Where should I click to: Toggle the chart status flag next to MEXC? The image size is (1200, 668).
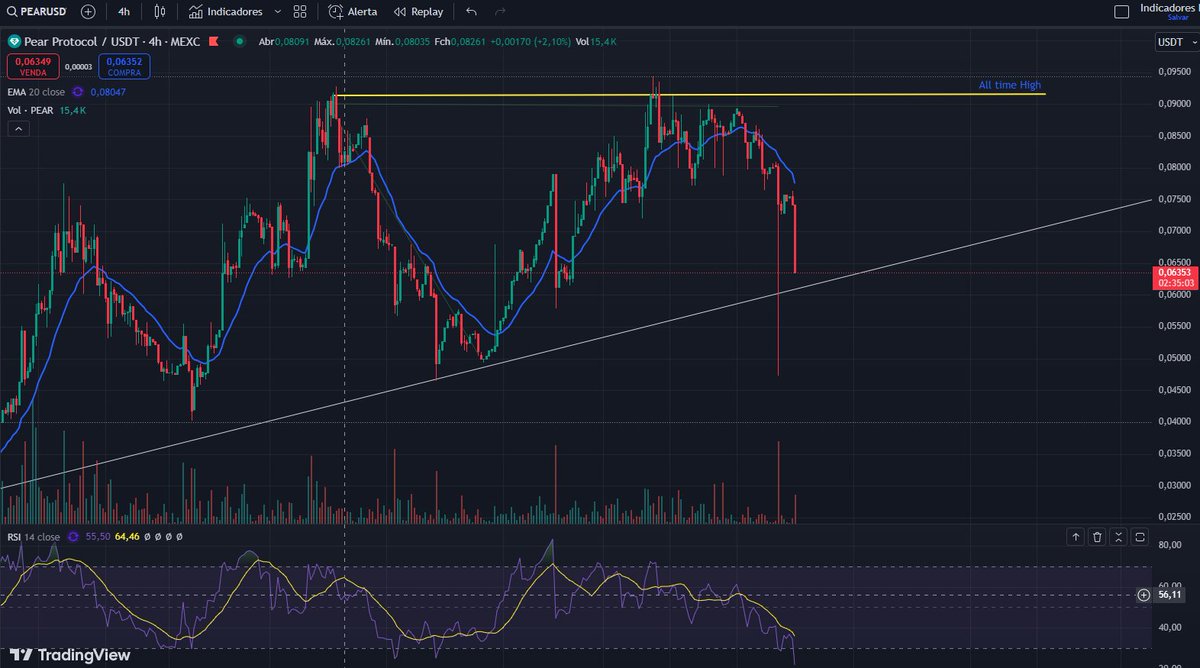[x=212, y=43]
